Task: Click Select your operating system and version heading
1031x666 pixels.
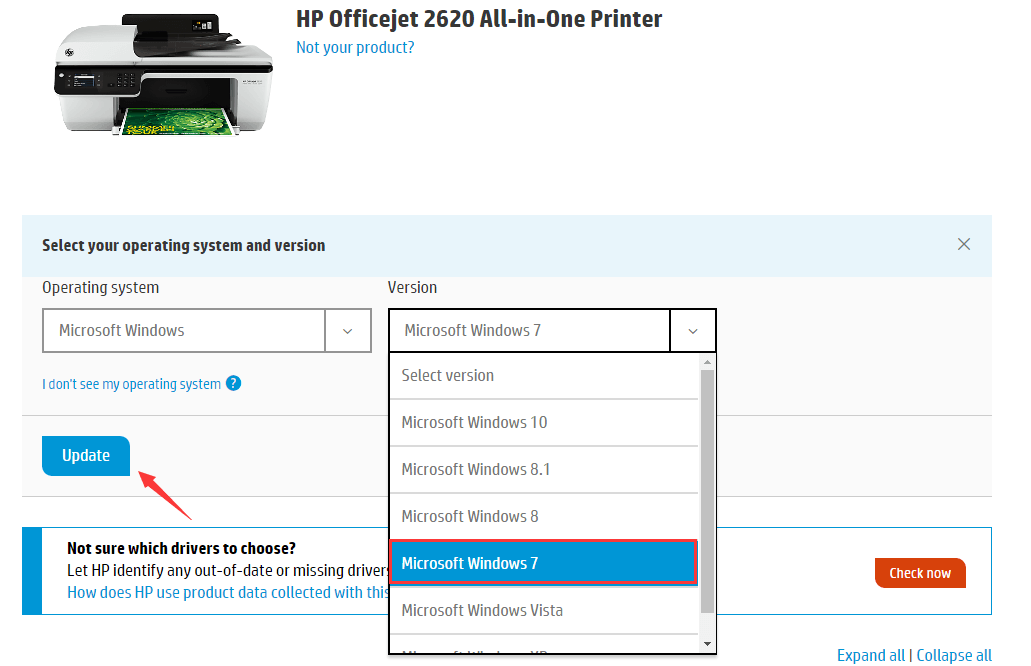Action: (183, 245)
